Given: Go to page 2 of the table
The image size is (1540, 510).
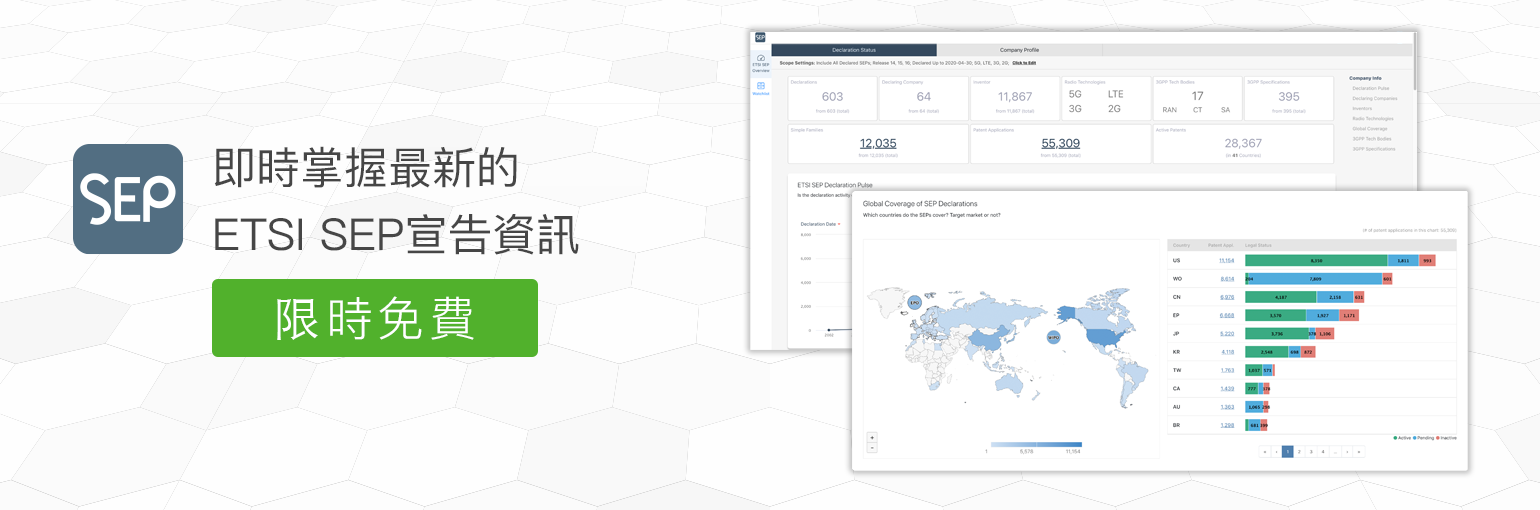Looking at the screenshot, I should [1299, 452].
